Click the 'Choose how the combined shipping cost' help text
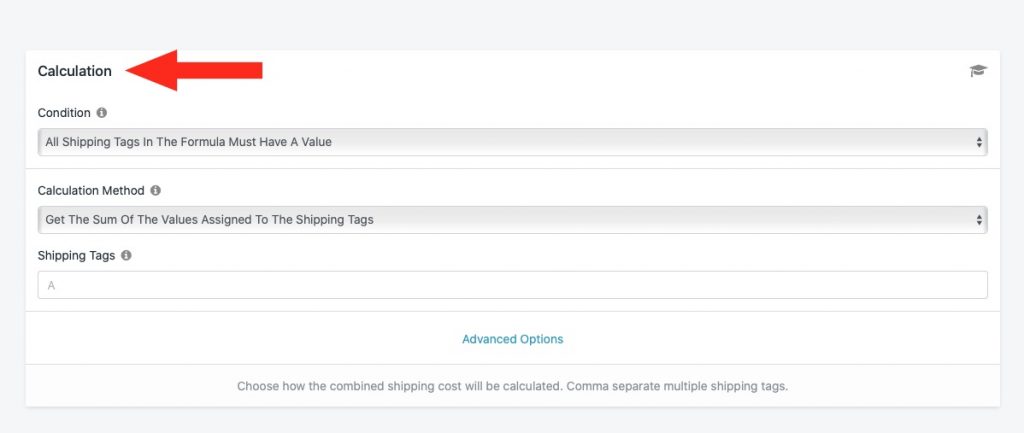 click(399, 386)
